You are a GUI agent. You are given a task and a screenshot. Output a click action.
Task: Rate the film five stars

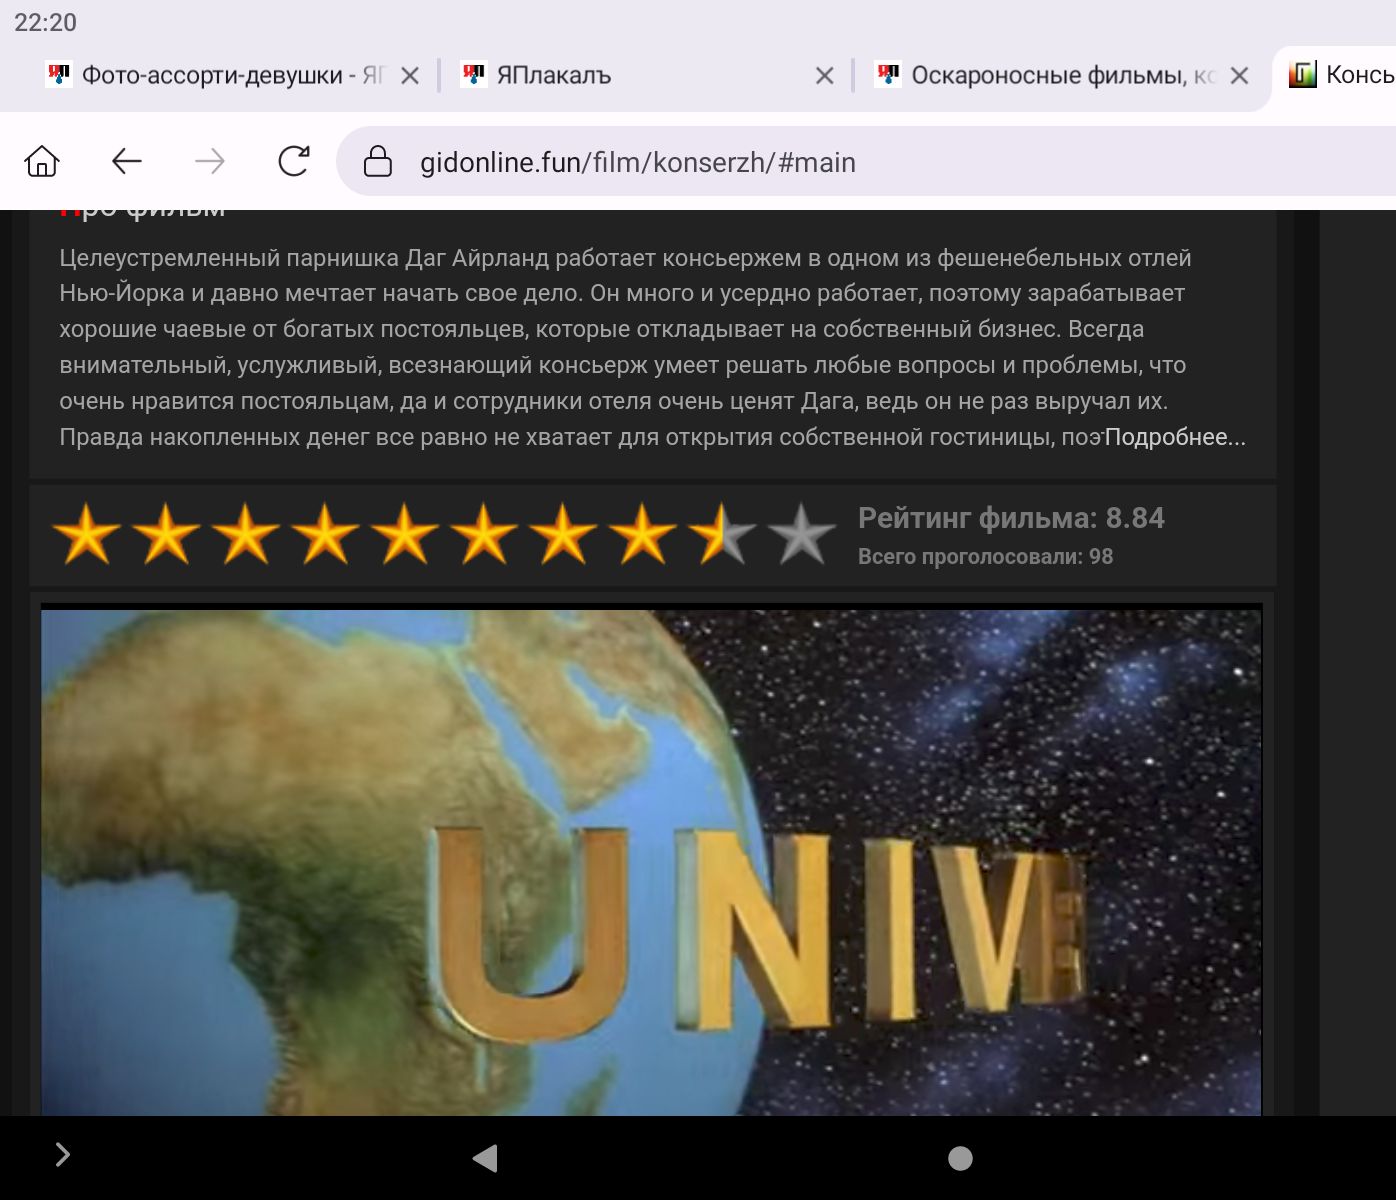405,534
